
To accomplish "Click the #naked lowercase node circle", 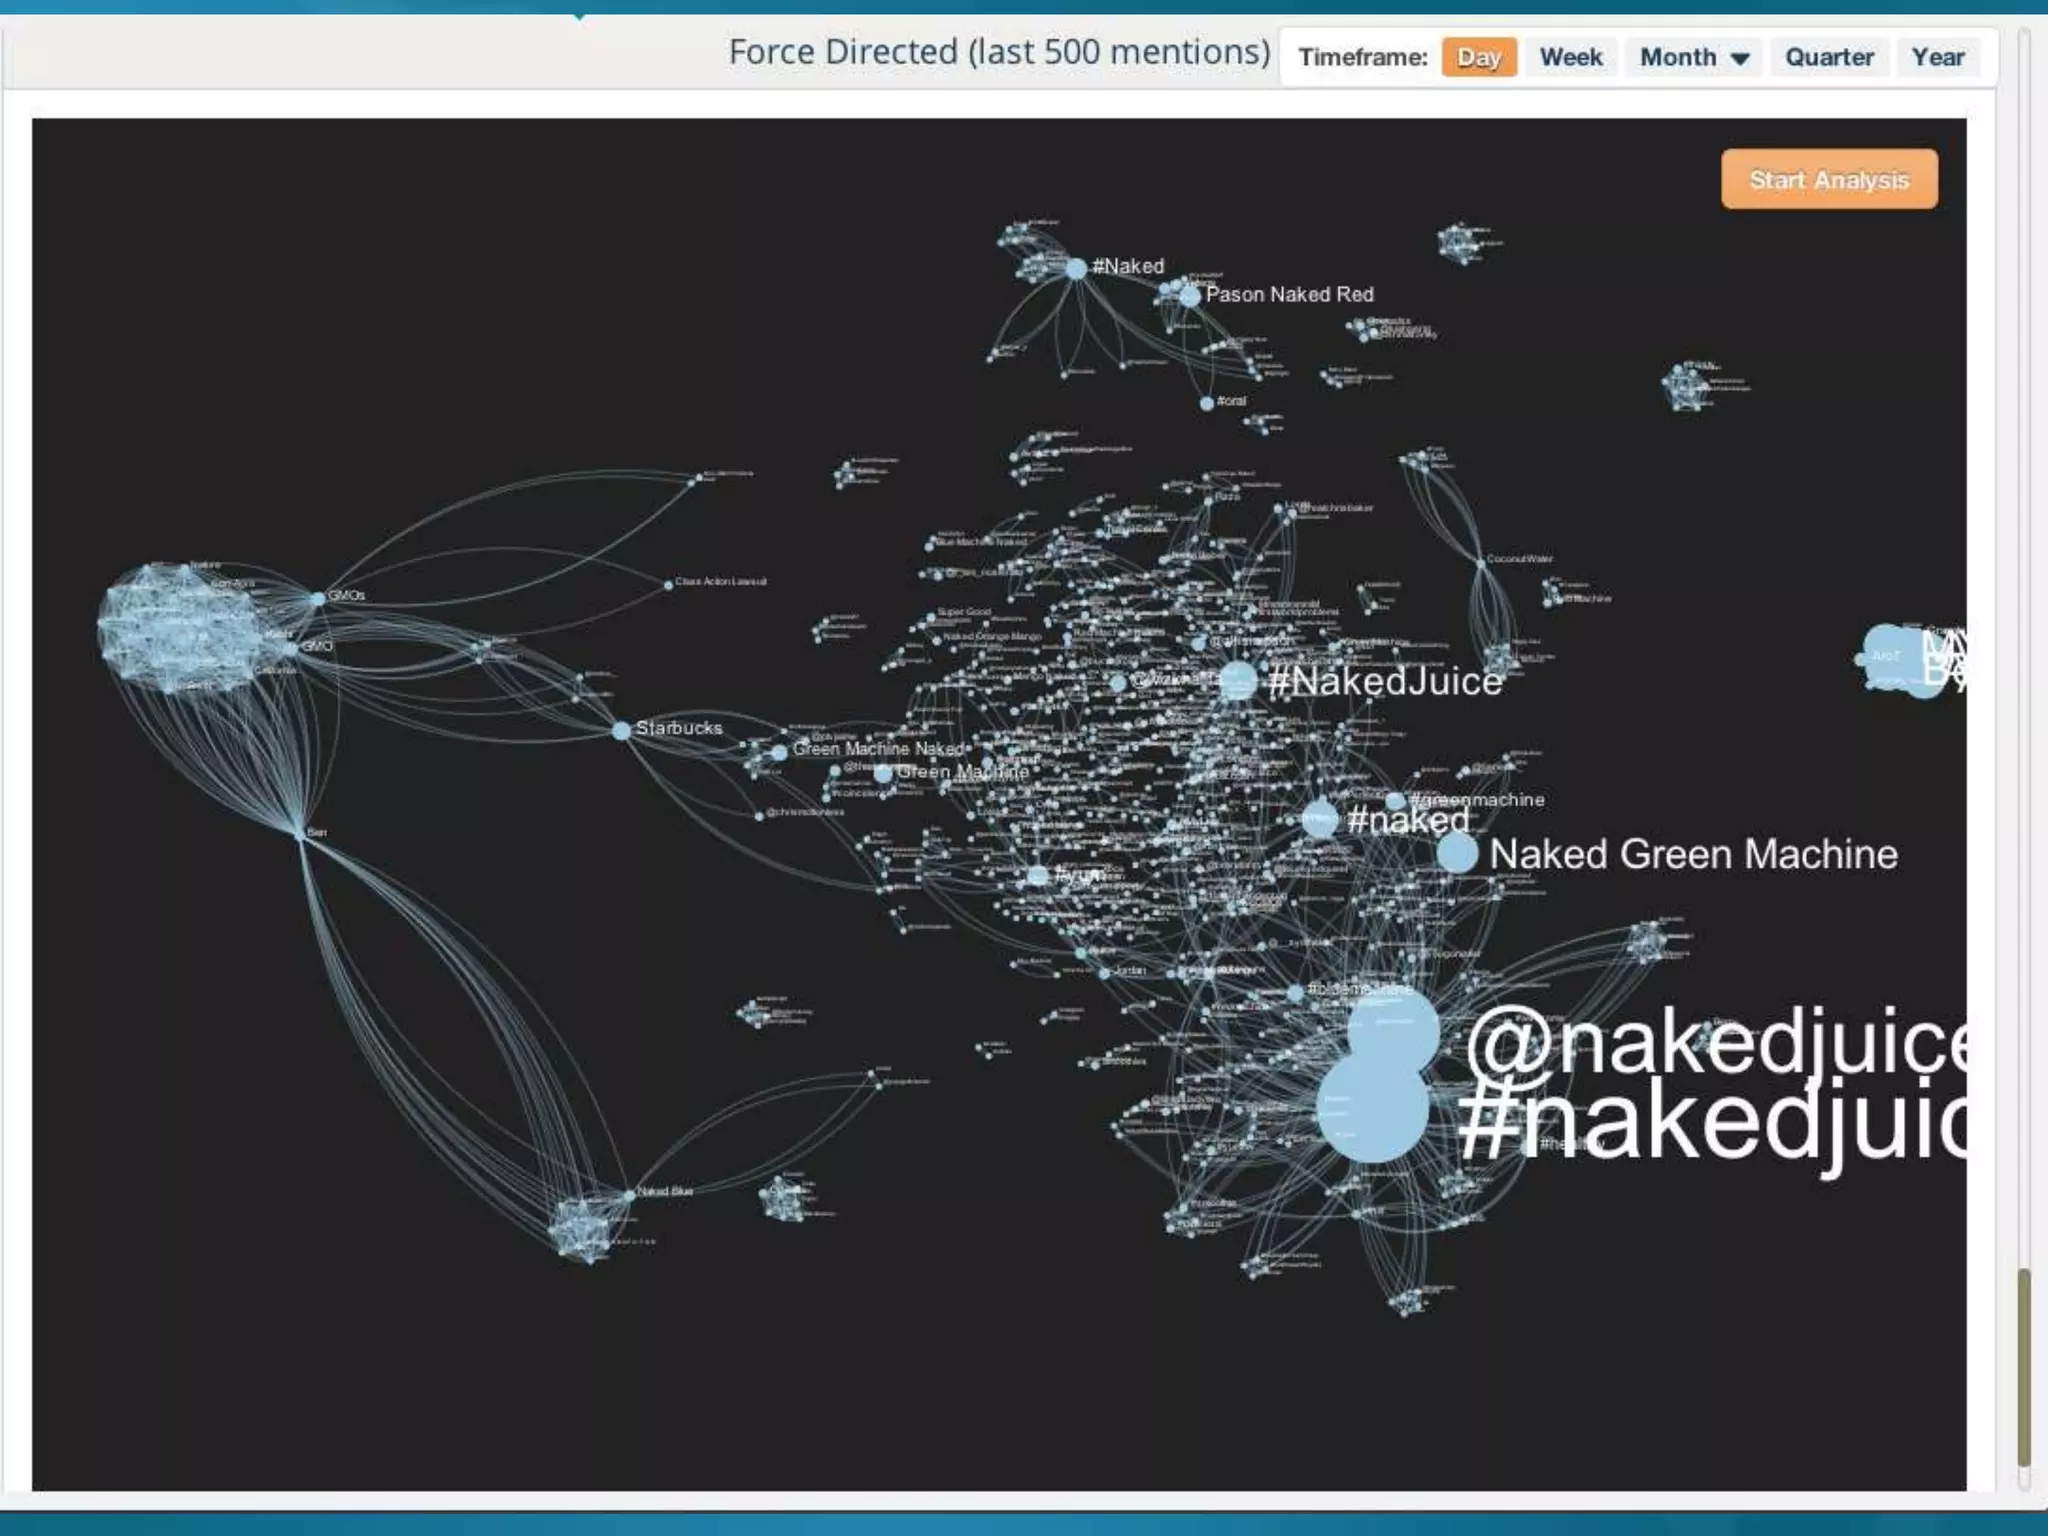I will pos(1320,819).
